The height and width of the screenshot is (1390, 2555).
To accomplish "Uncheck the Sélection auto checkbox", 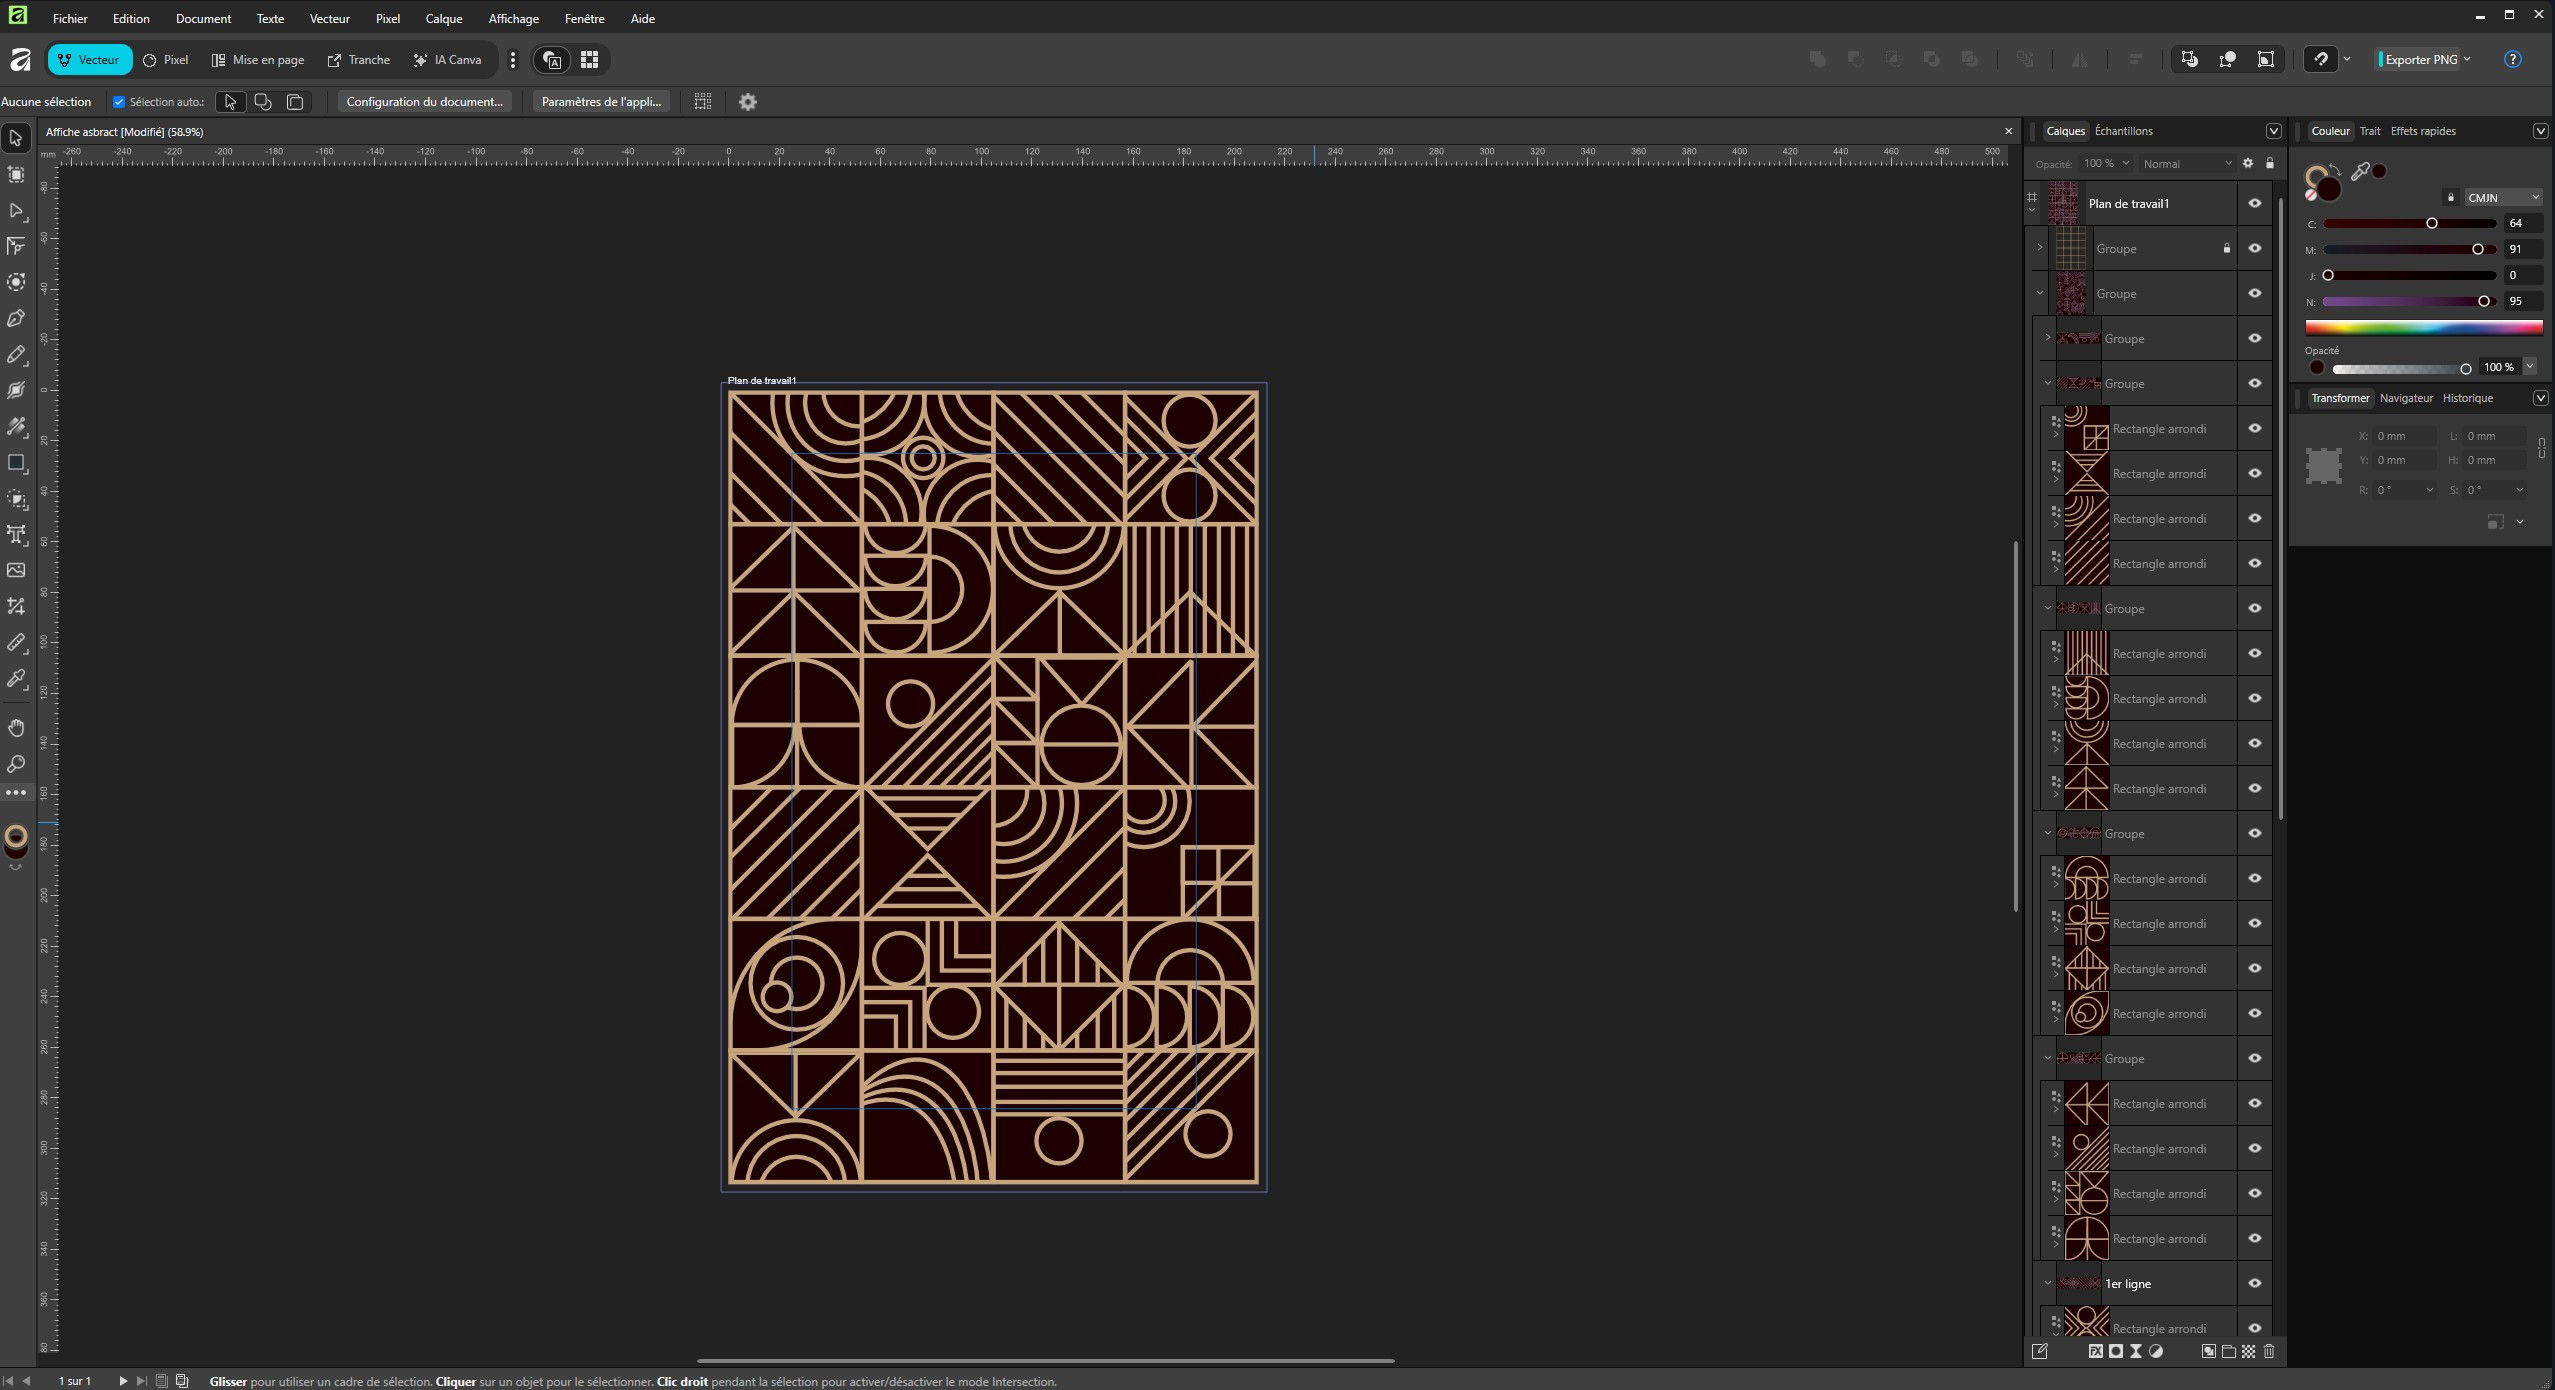I will click(119, 102).
